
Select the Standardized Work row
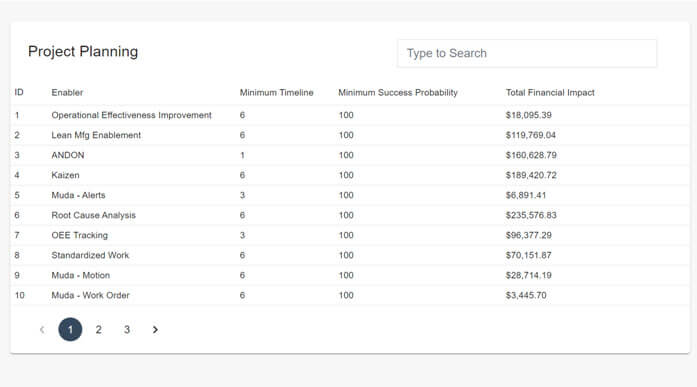pyautogui.click(x=350, y=255)
